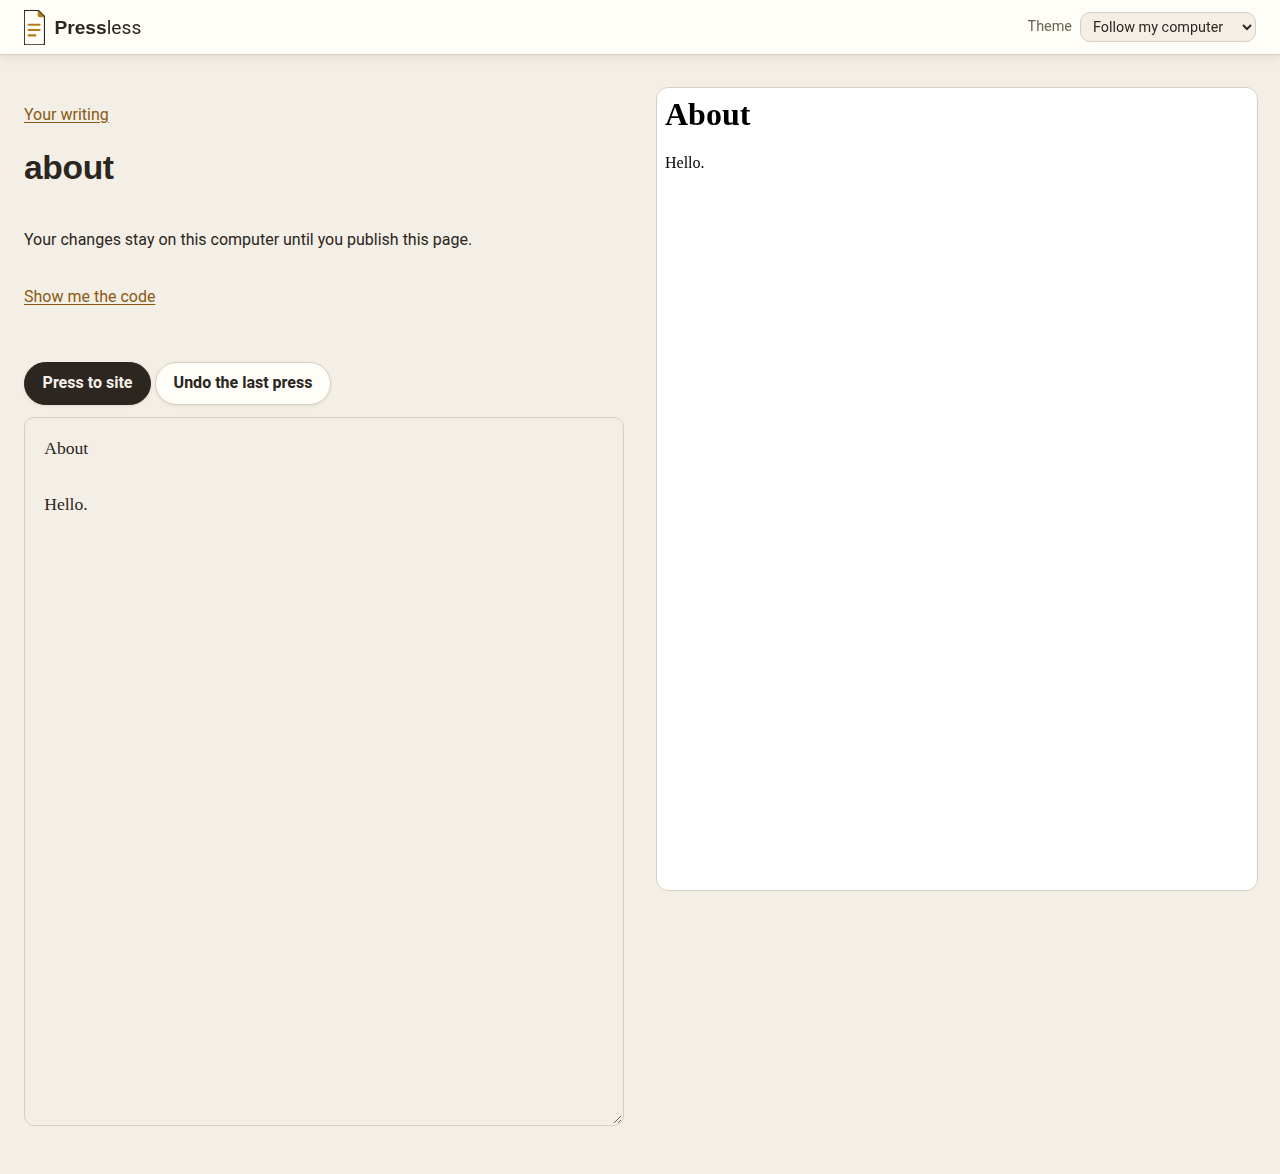Click the 'Theme' label text
The width and height of the screenshot is (1280, 1174).
(x=1049, y=26)
